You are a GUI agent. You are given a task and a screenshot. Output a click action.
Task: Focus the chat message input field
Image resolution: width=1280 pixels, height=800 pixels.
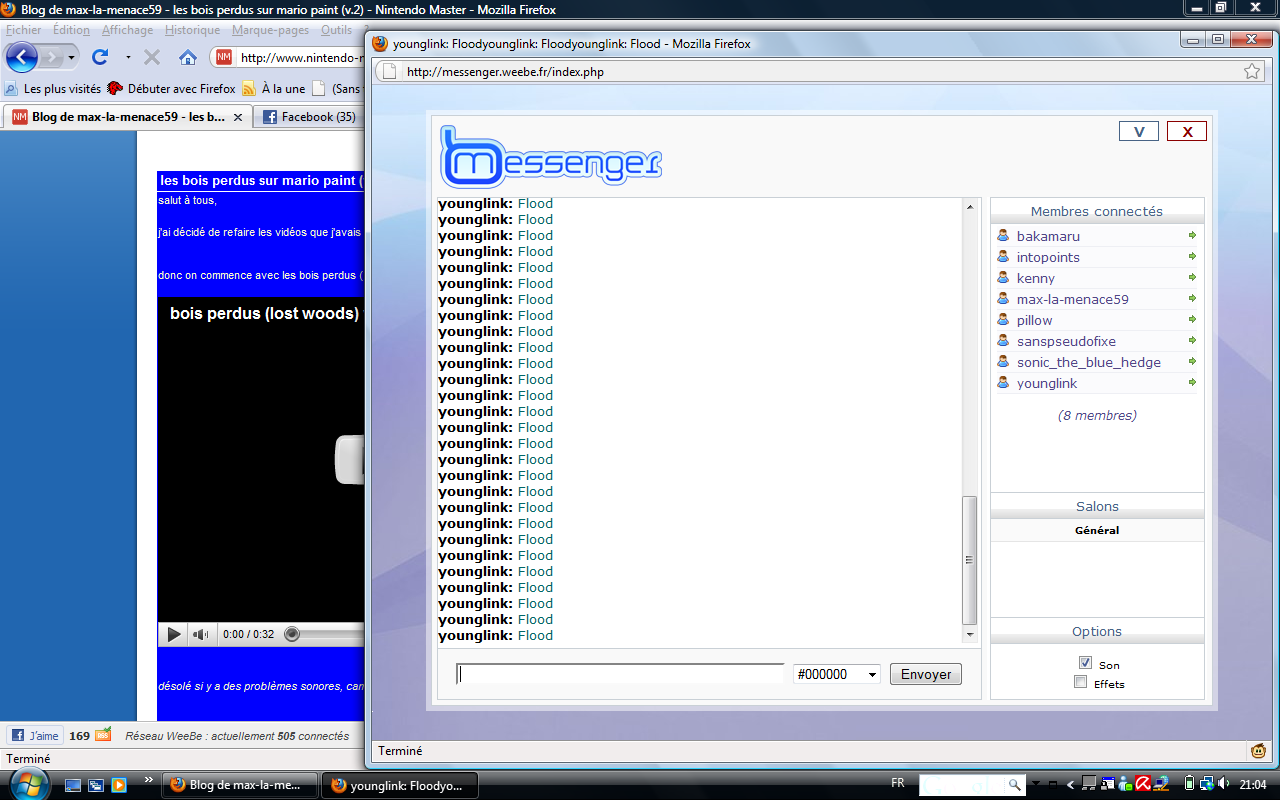click(x=620, y=674)
